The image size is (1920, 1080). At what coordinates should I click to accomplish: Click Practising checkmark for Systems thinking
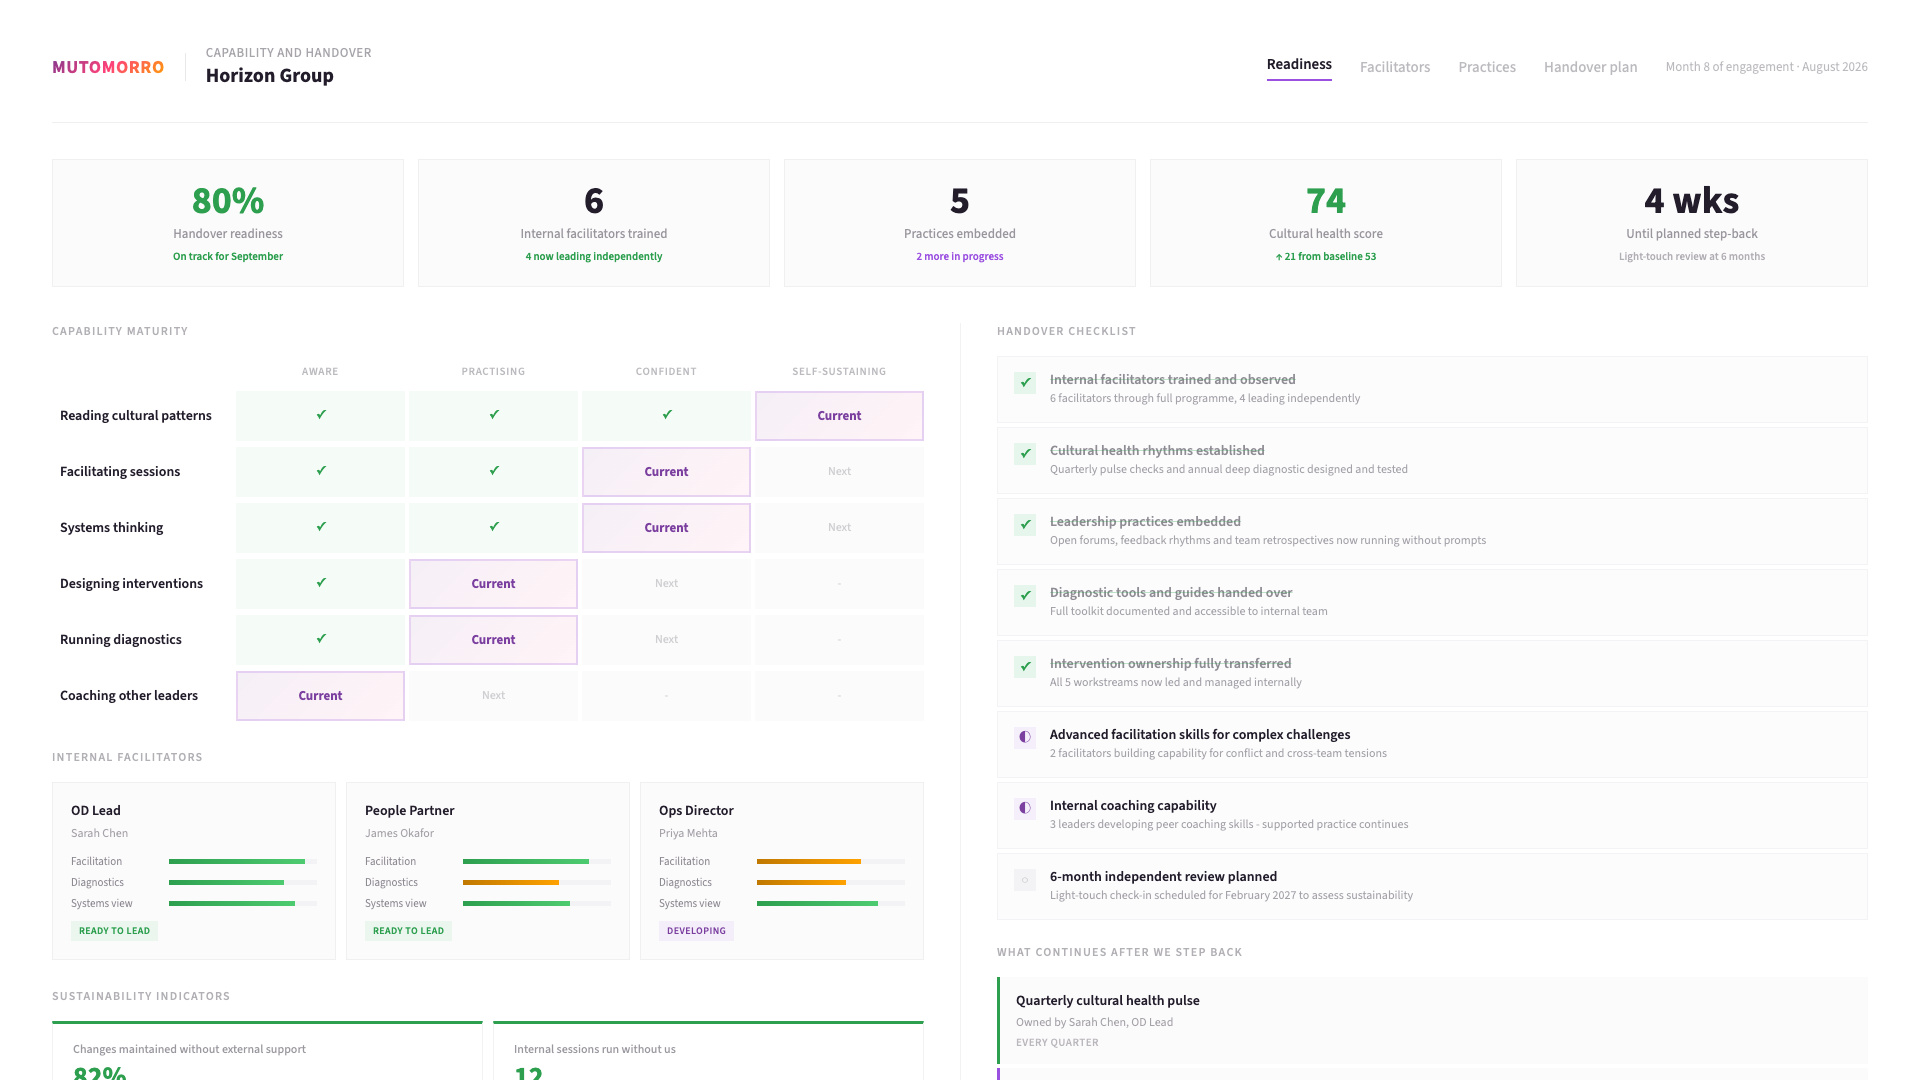494,527
